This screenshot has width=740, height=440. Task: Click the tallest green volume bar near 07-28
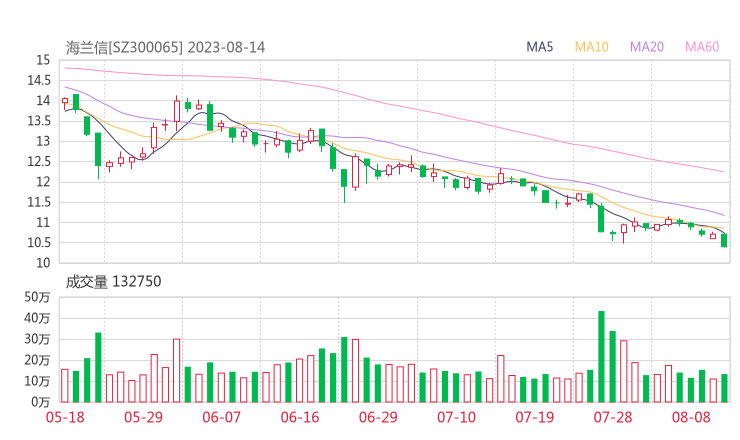click(x=601, y=356)
